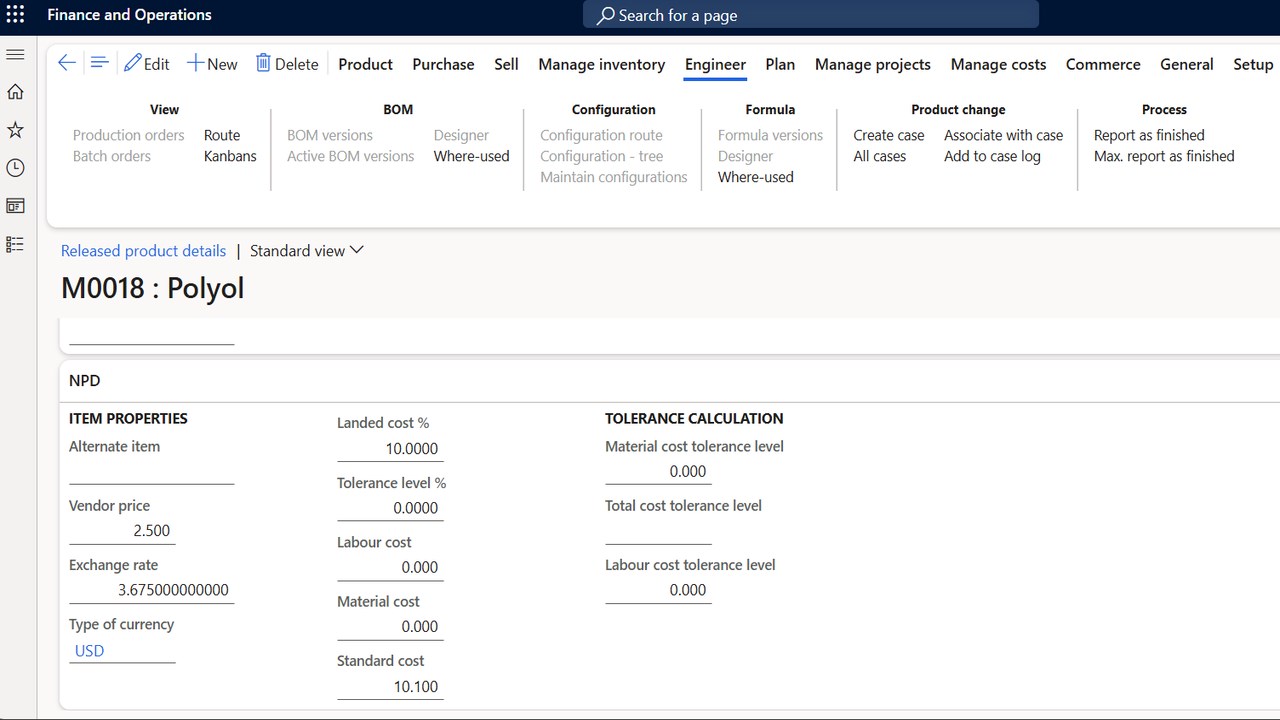Switch to the Purchase tab
This screenshot has height=720, width=1280.
pos(443,64)
